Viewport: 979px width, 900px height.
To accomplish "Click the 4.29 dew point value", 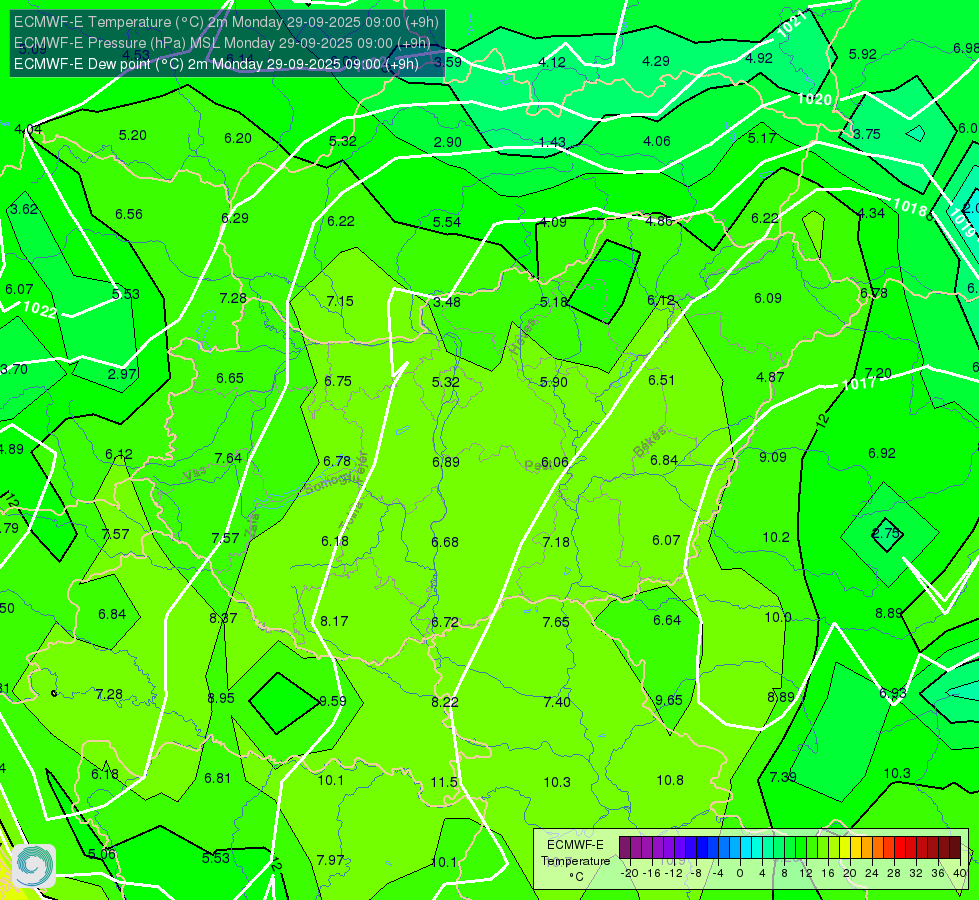I will pos(656,61).
